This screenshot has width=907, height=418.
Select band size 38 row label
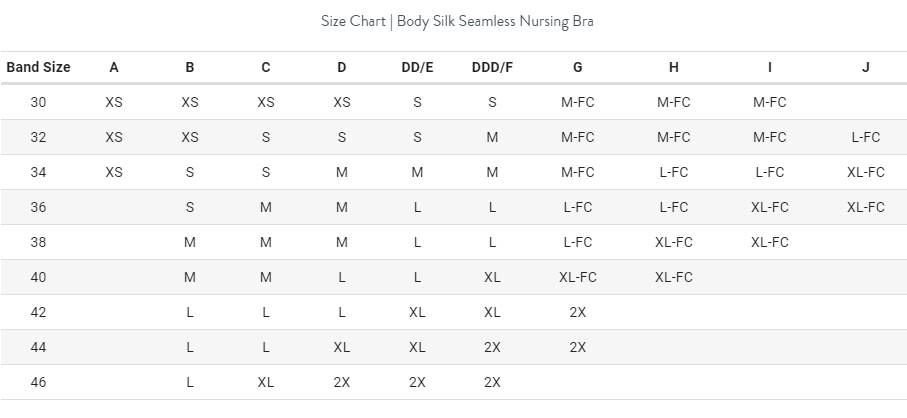38,242
